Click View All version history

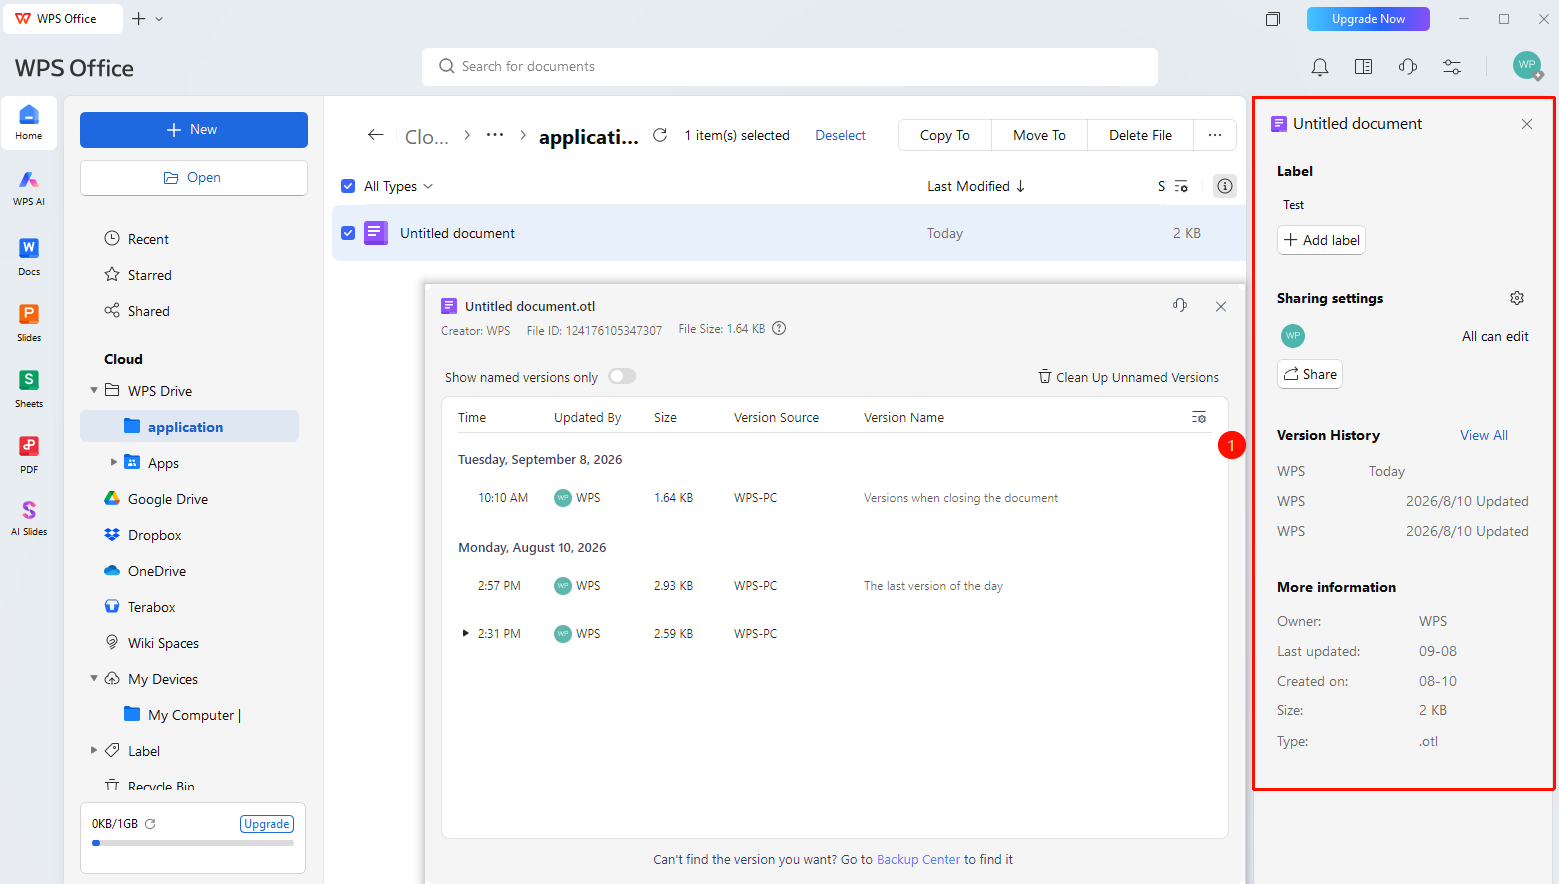[1484, 435]
